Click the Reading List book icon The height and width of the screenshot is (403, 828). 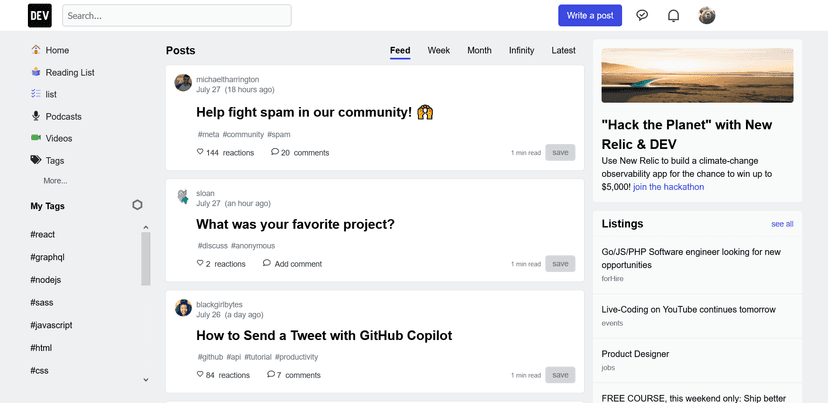click(x=35, y=72)
